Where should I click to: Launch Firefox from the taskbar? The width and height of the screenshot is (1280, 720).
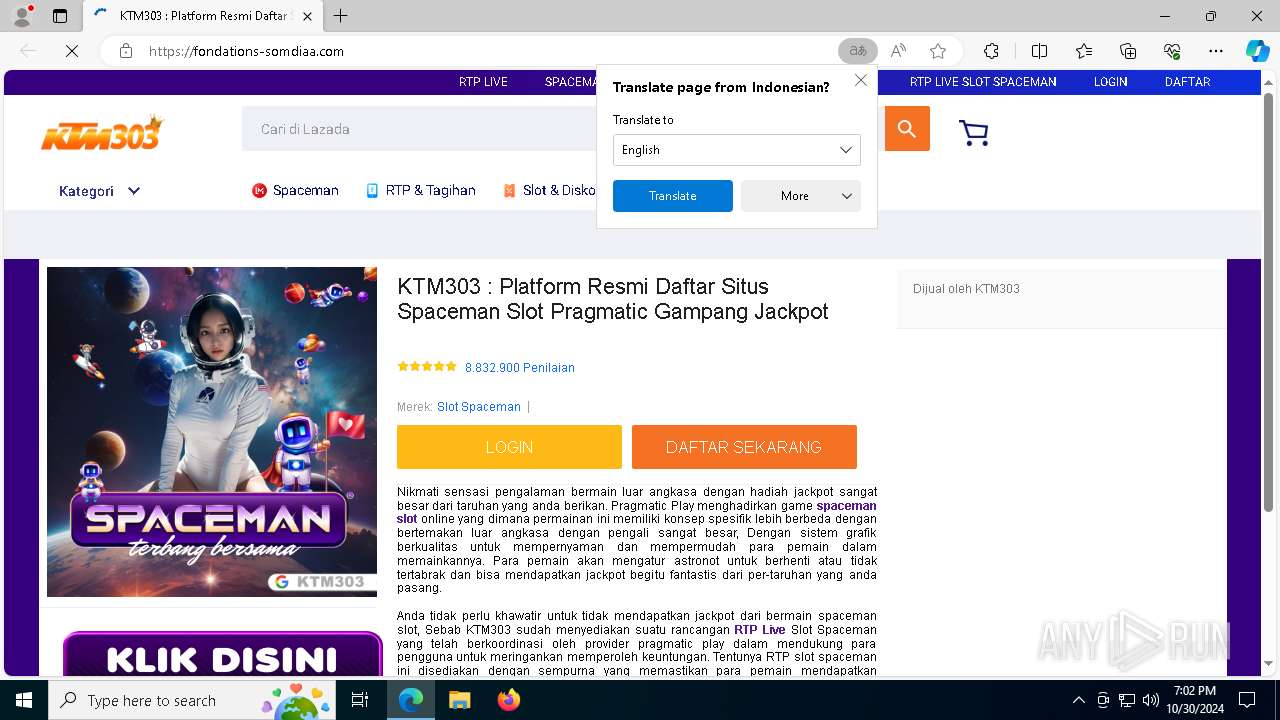click(509, 700)
